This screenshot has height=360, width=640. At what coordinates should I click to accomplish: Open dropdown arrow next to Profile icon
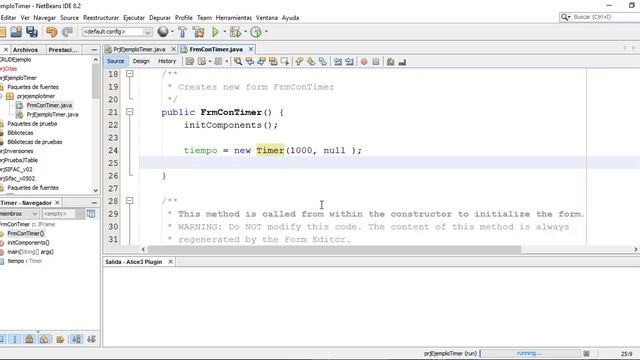pyautogui.click(x=267, y=32)
